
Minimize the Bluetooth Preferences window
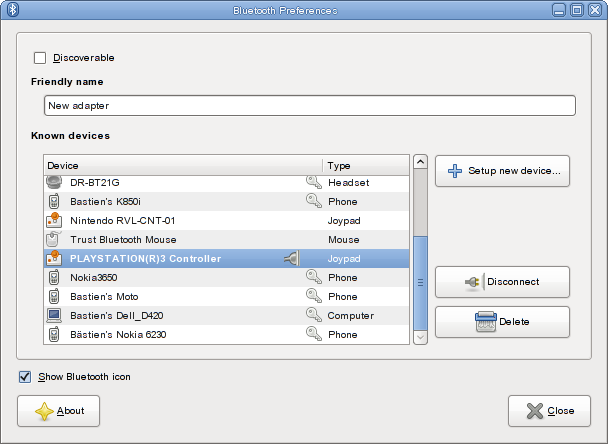click(559, 10)
